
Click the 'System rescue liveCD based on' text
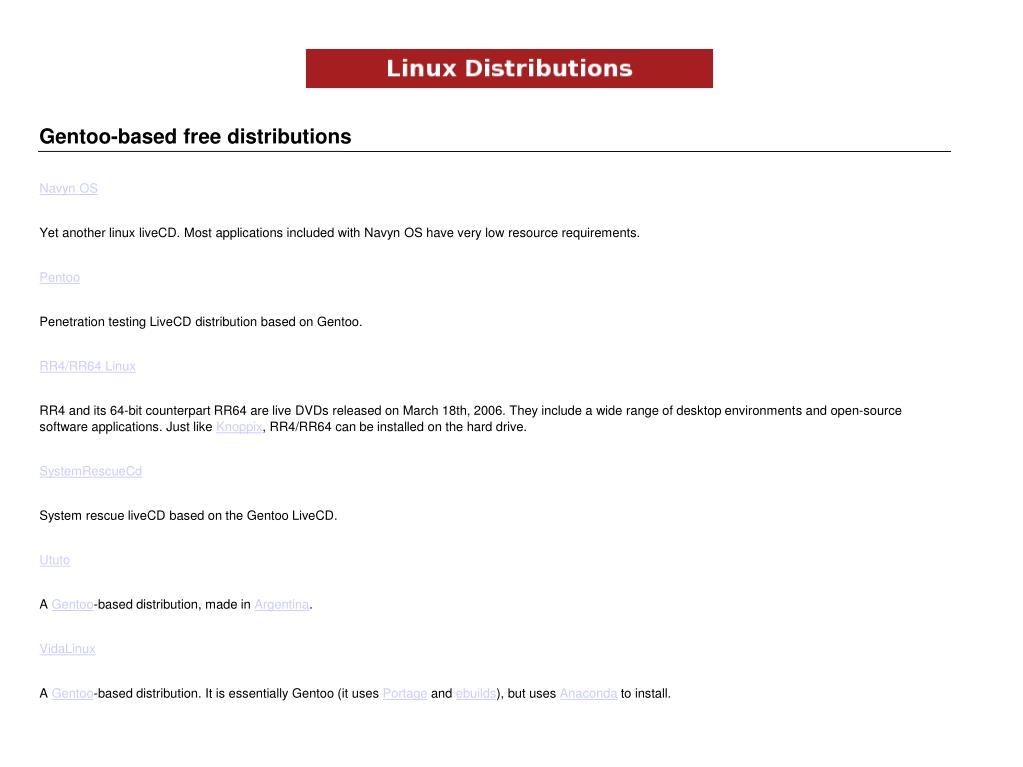[188, 516]
